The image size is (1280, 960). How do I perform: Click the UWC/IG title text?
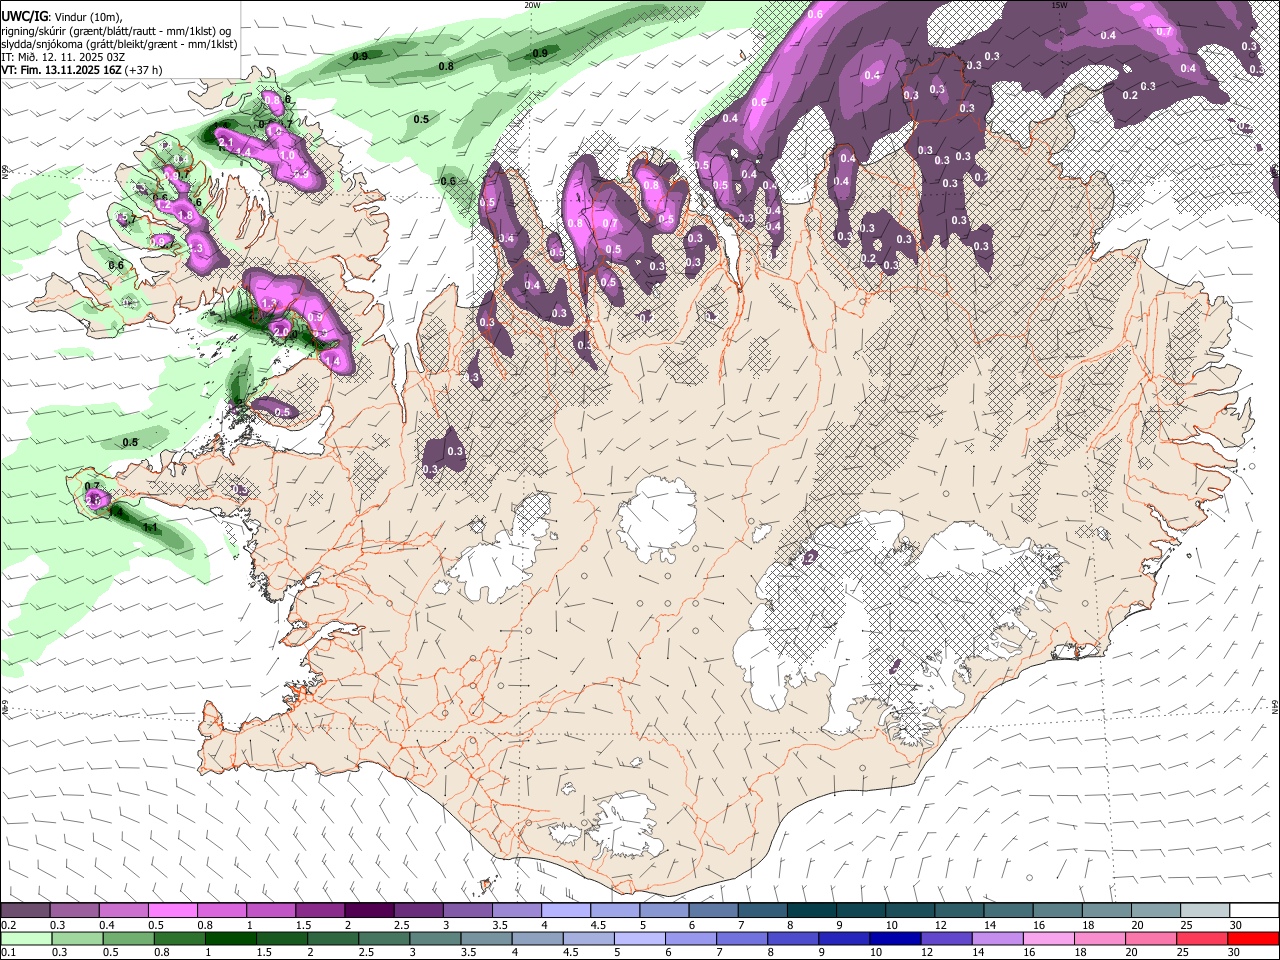pyautogui.click(x=24, y=16)
